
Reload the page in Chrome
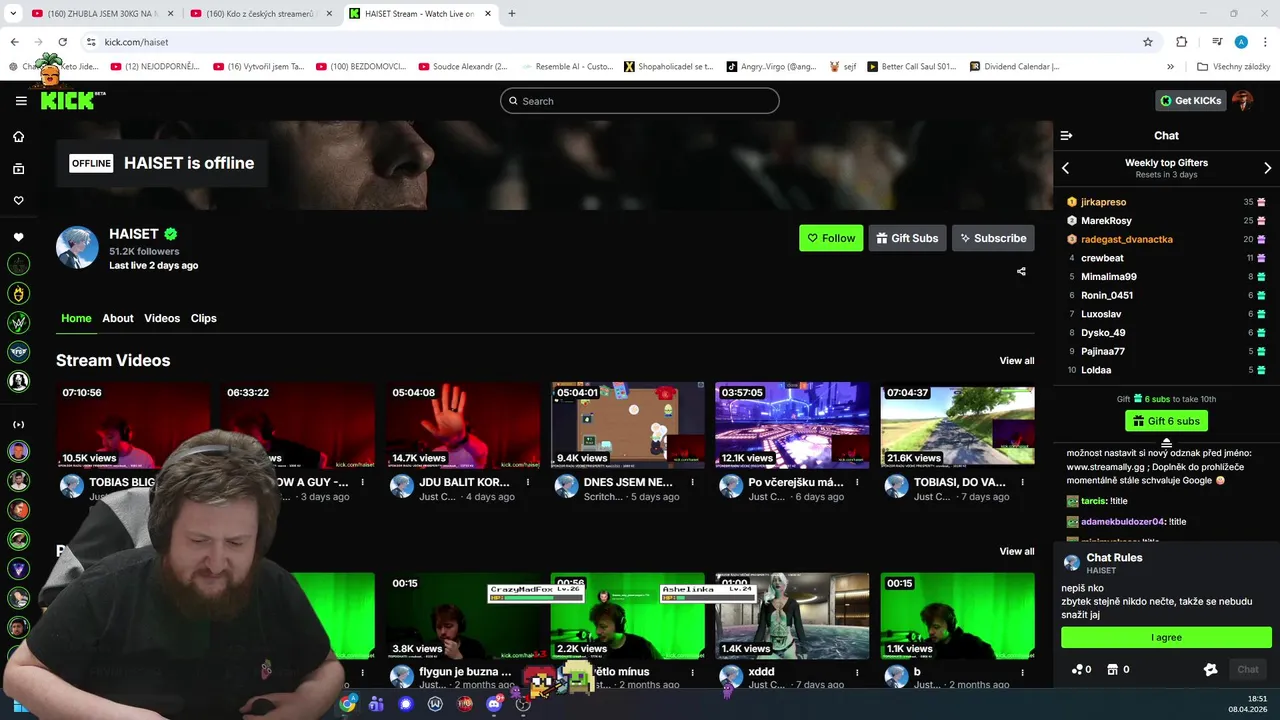pyautogui.click(x=62, y=42)
